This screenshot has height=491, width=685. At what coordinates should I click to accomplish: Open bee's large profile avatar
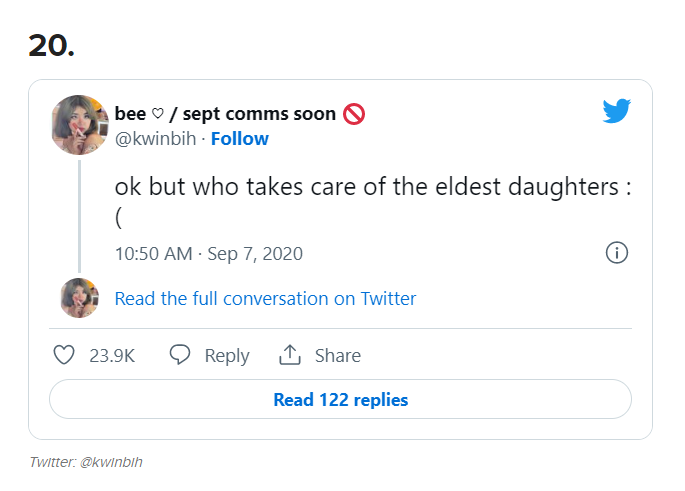point(80,125)
